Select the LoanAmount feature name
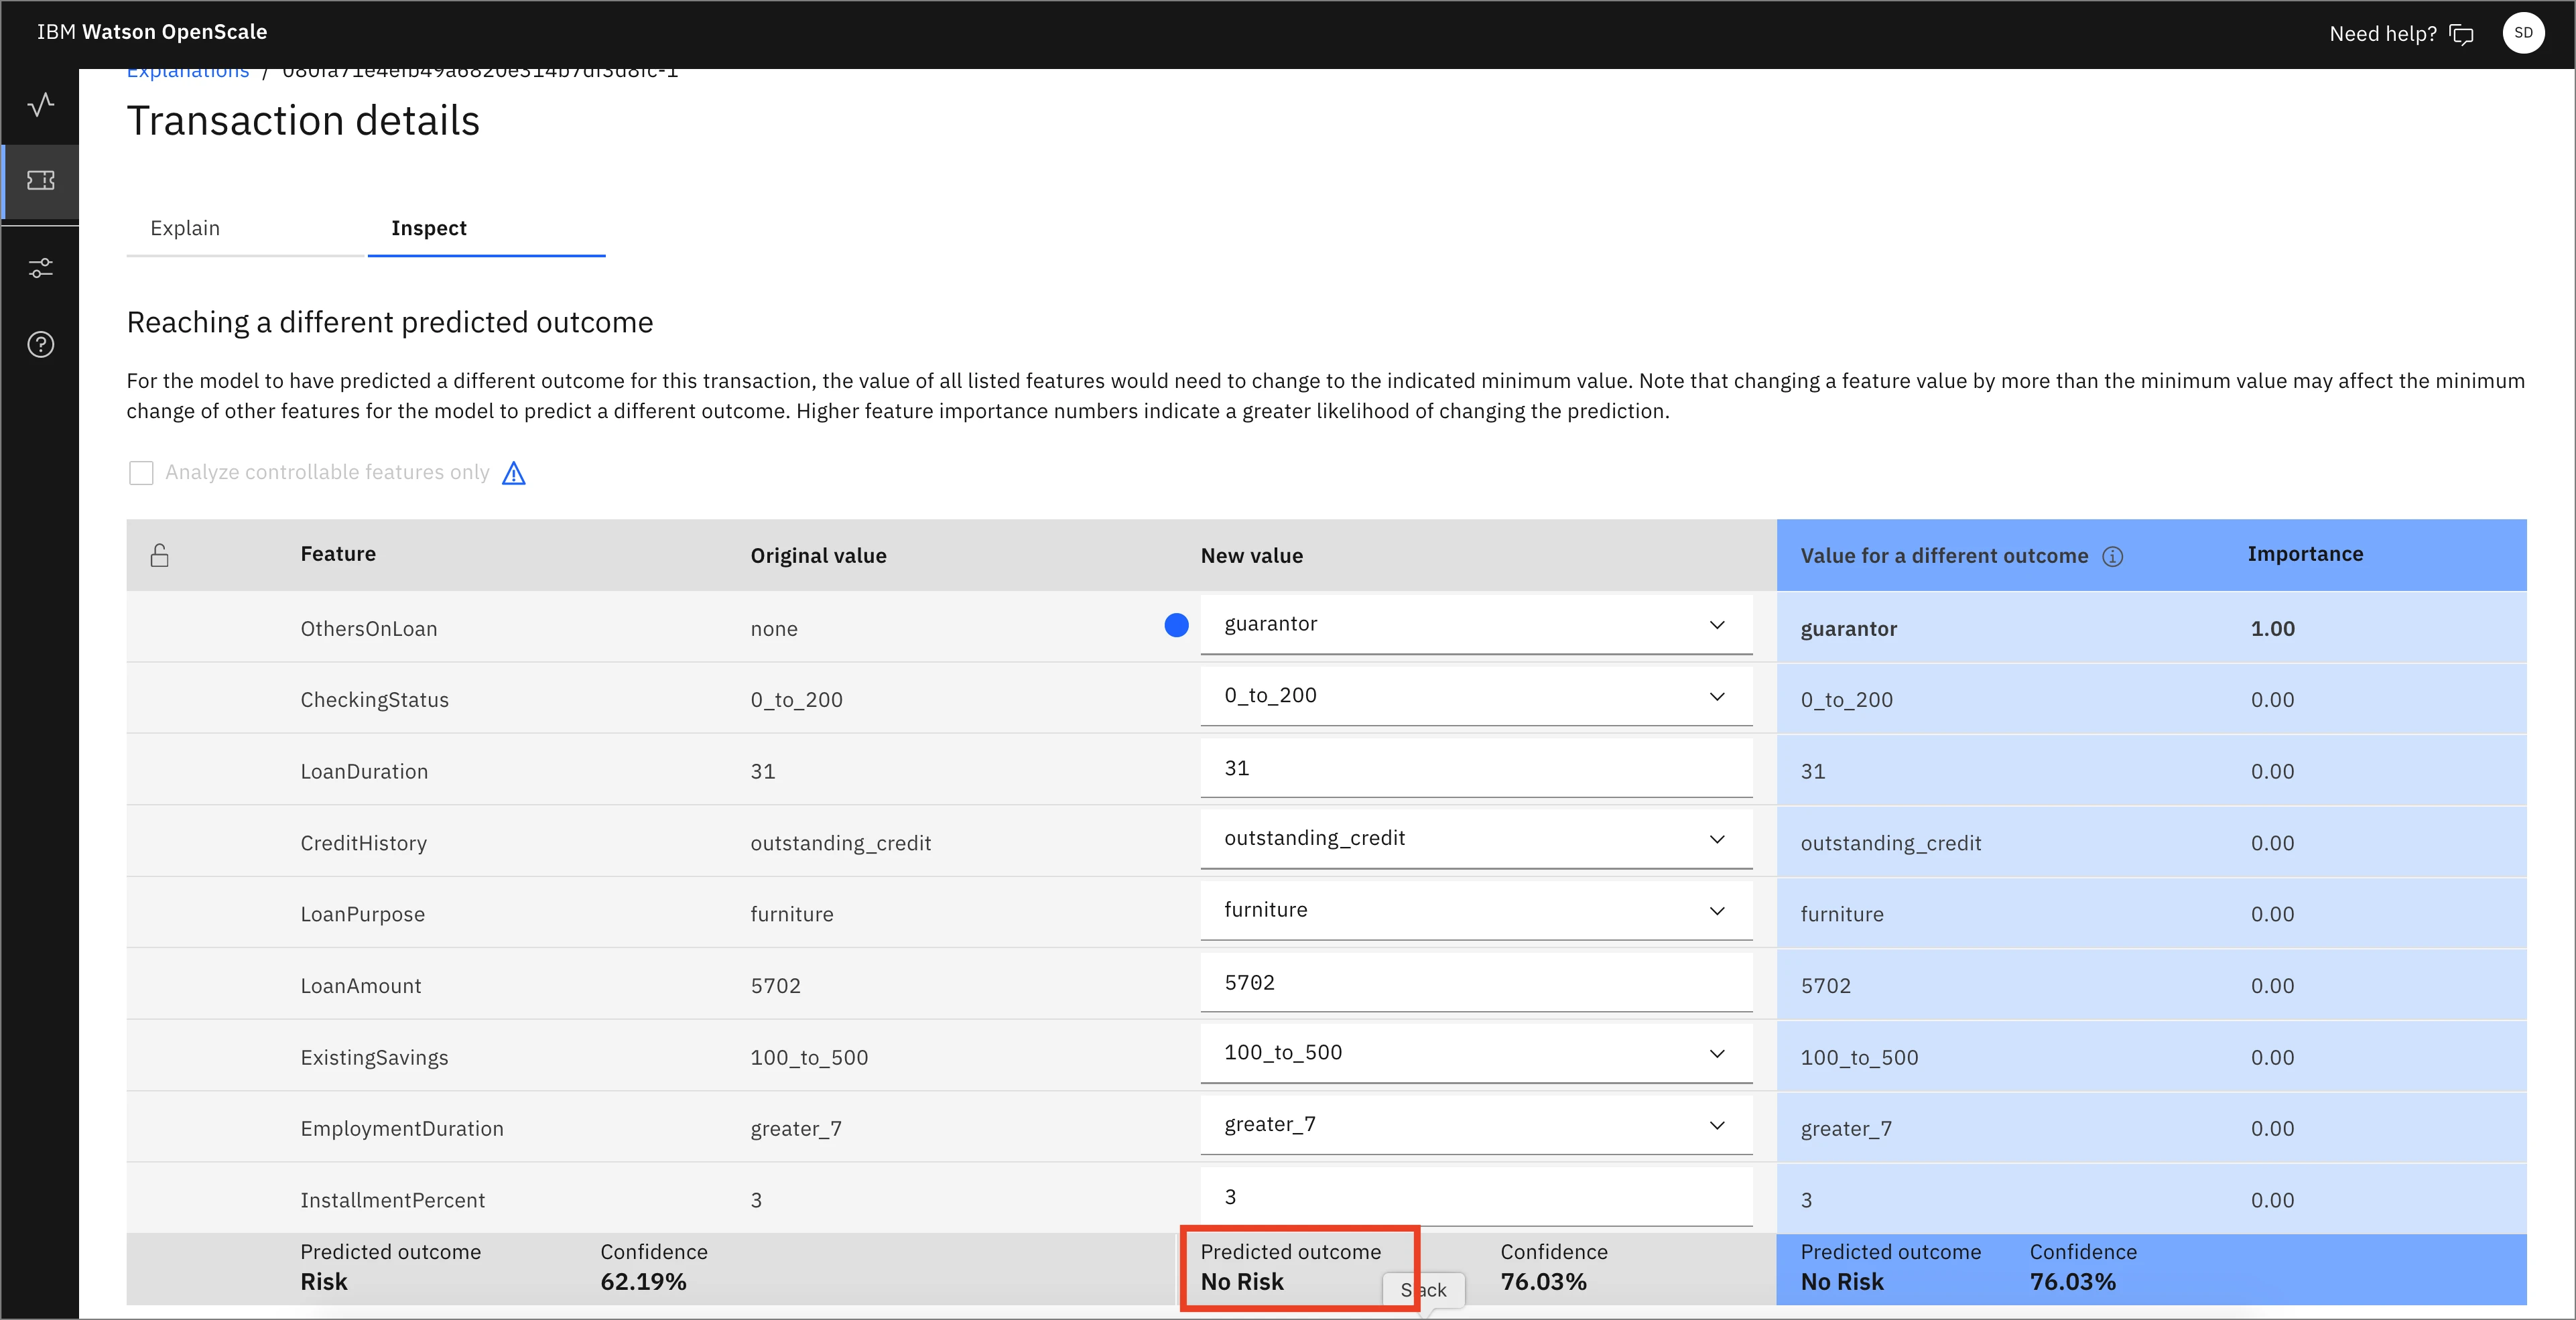This screenshot has height=1320, width=2576. point(360,986)
